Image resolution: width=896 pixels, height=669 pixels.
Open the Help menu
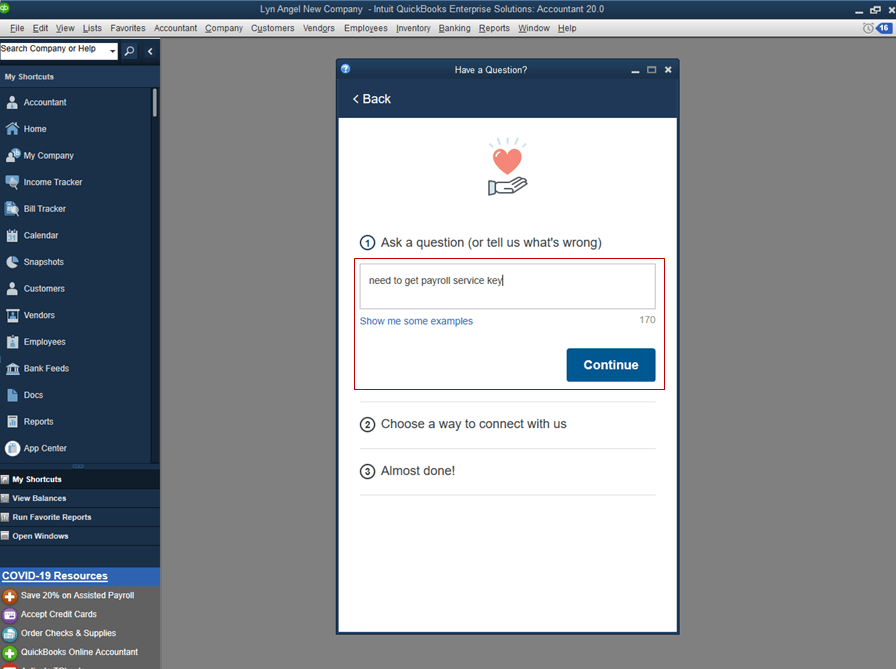[567, 28]
